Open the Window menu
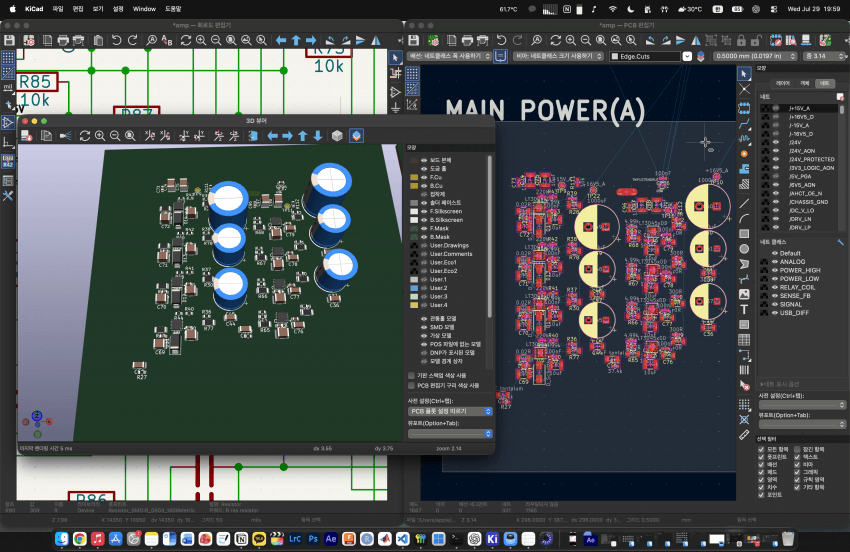This screenshot has width=850, height=552. (x=144, y=9)
